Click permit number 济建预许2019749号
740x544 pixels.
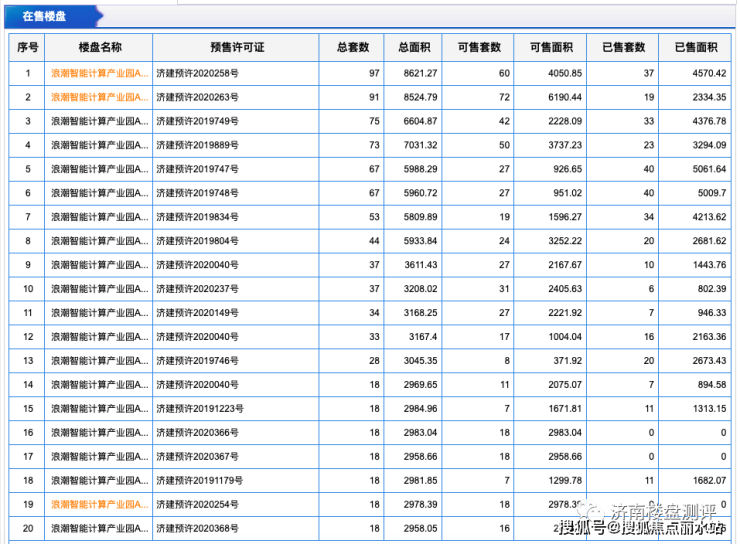tap(197, 121)
